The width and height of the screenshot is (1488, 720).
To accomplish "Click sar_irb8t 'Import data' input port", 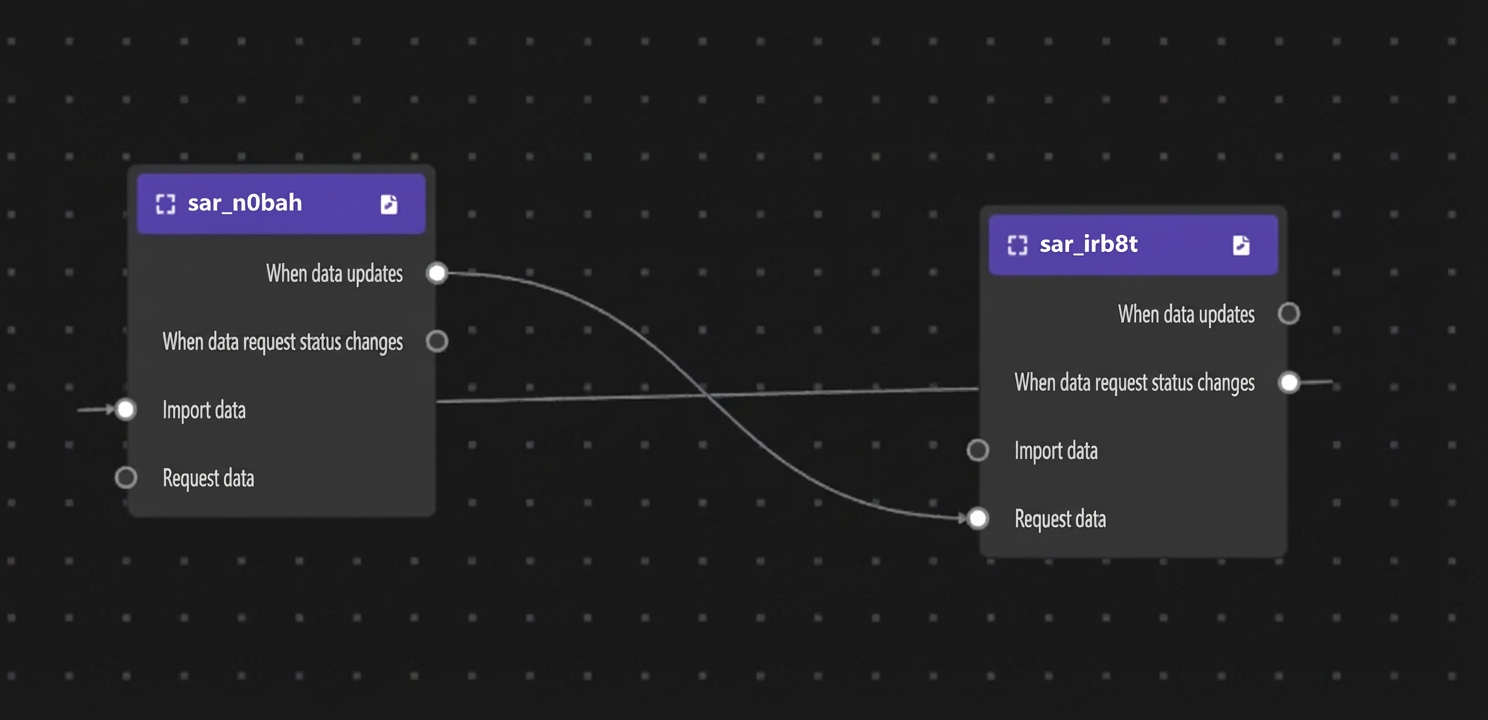I will click(978, 450).
